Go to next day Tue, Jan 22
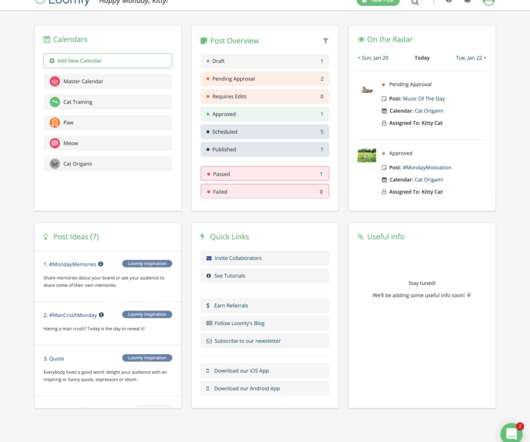The image size is (530, 442). (471, 58)
